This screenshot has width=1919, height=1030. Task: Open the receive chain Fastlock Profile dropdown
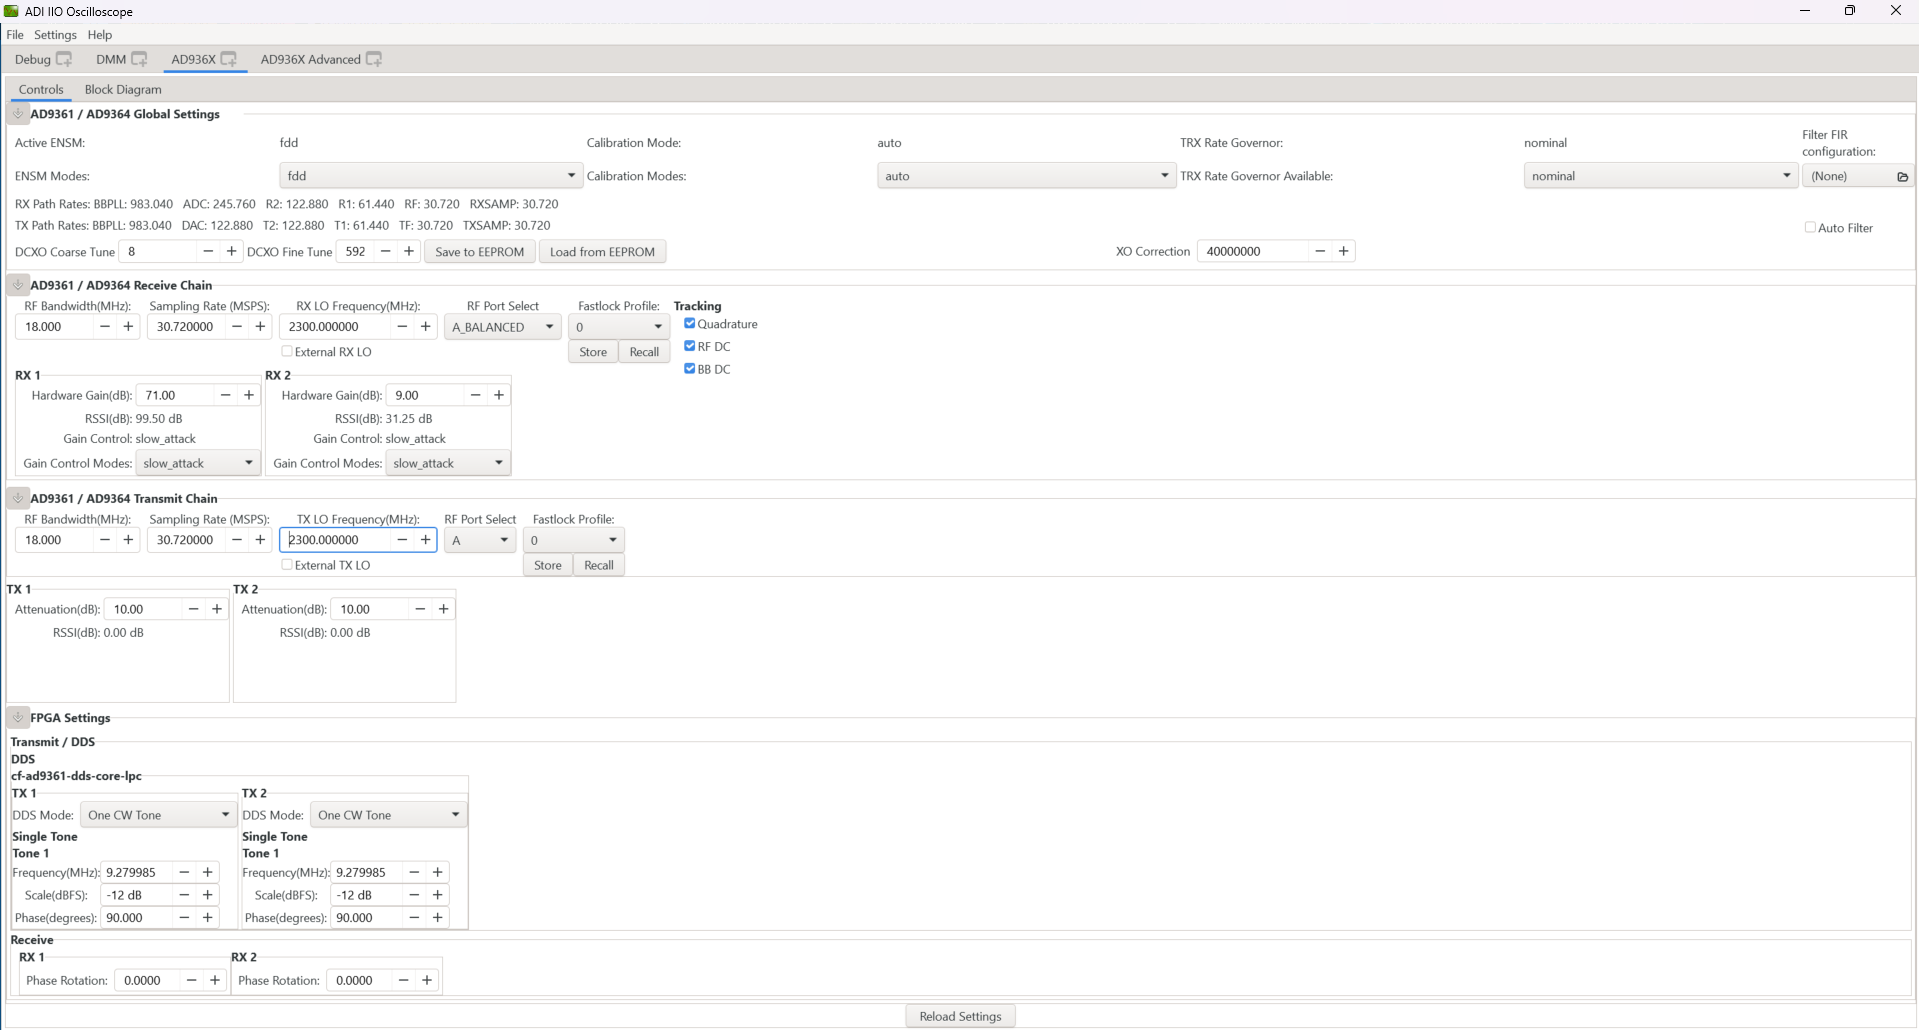[619, 327]
